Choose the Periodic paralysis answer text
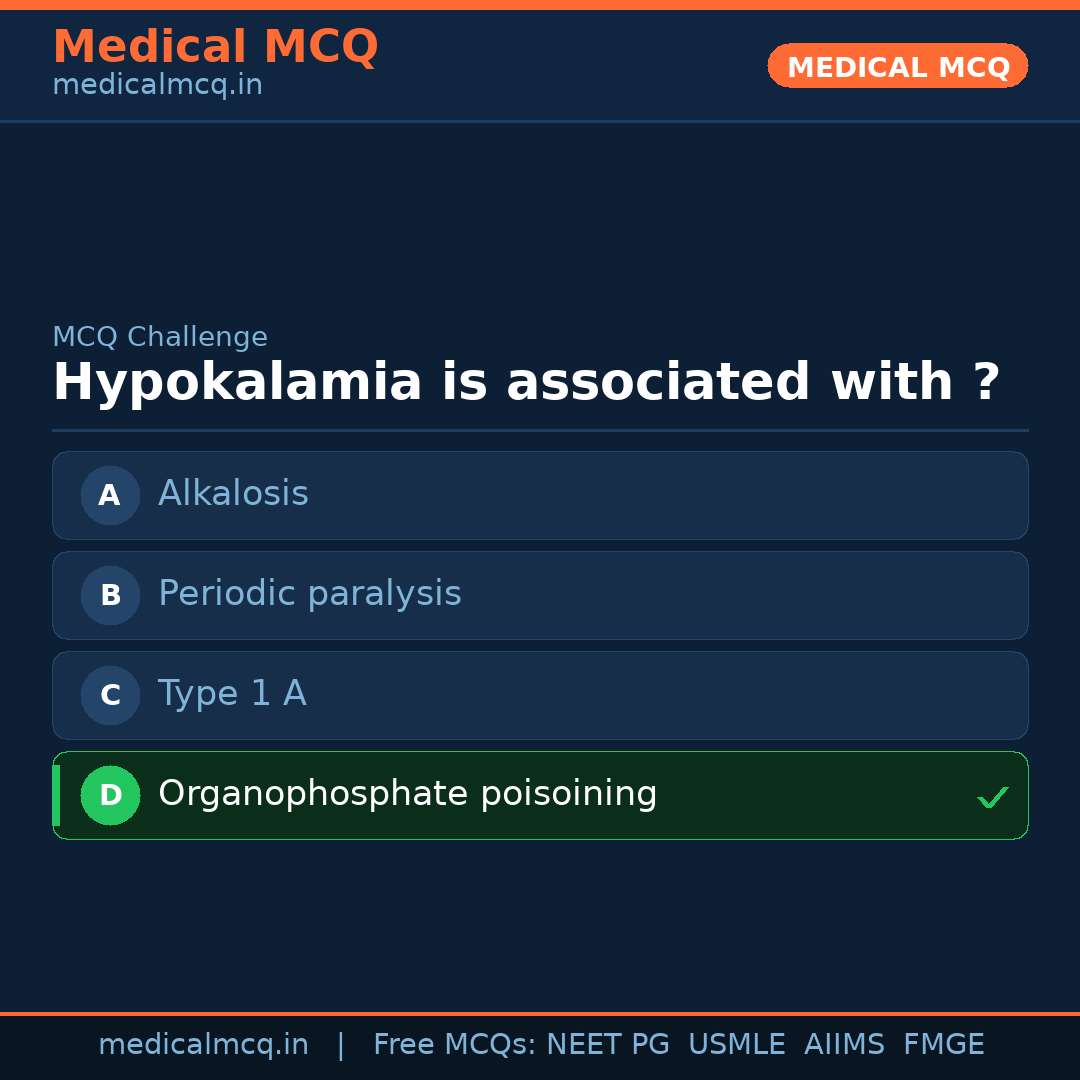Viewport: 1080px width, 1080px height. click(x=309, y=594)
